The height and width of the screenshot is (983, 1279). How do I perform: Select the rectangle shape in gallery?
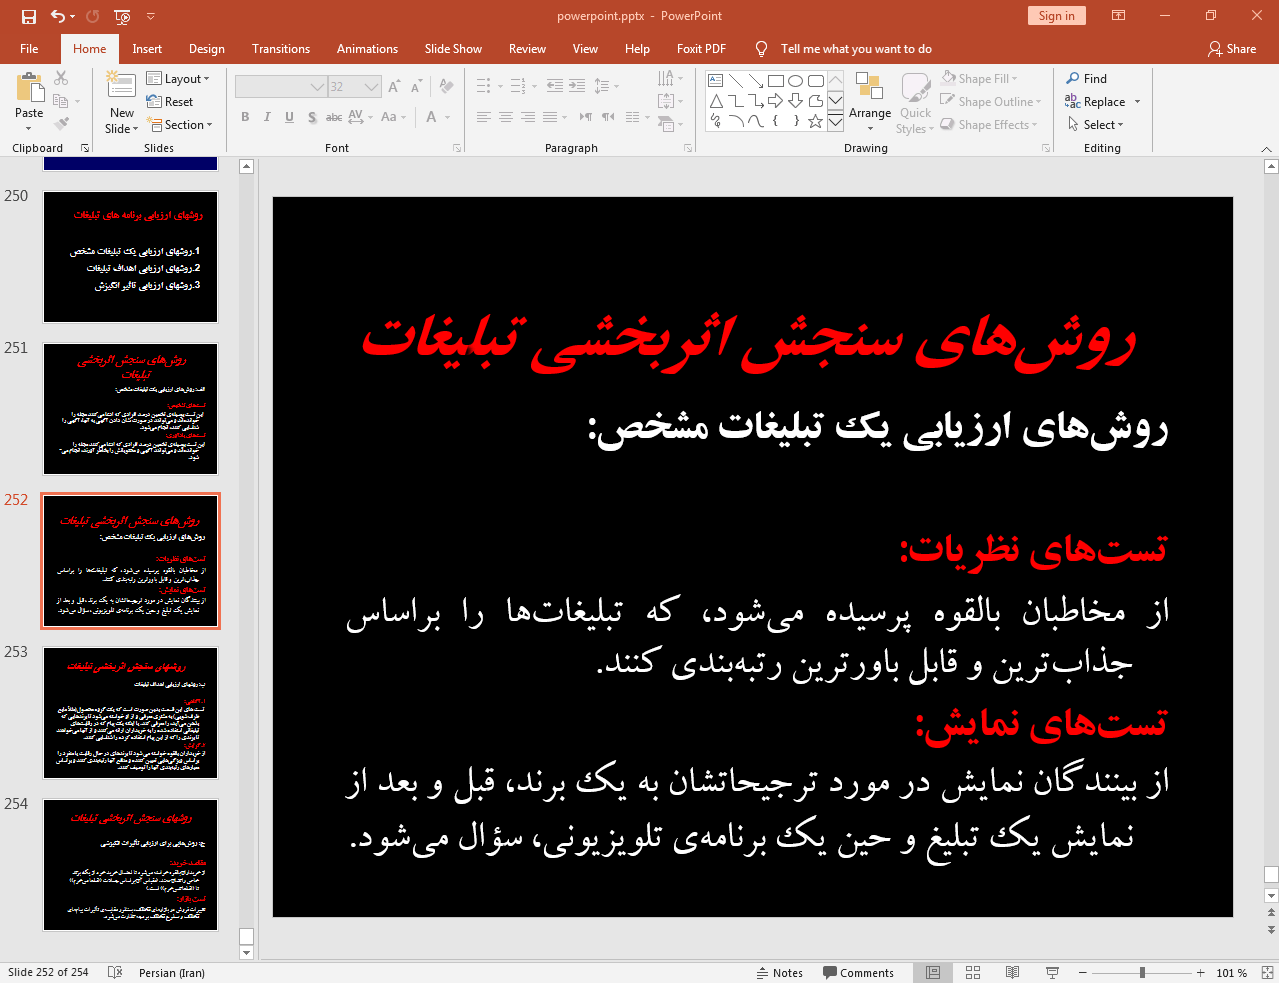pos(775,81)
